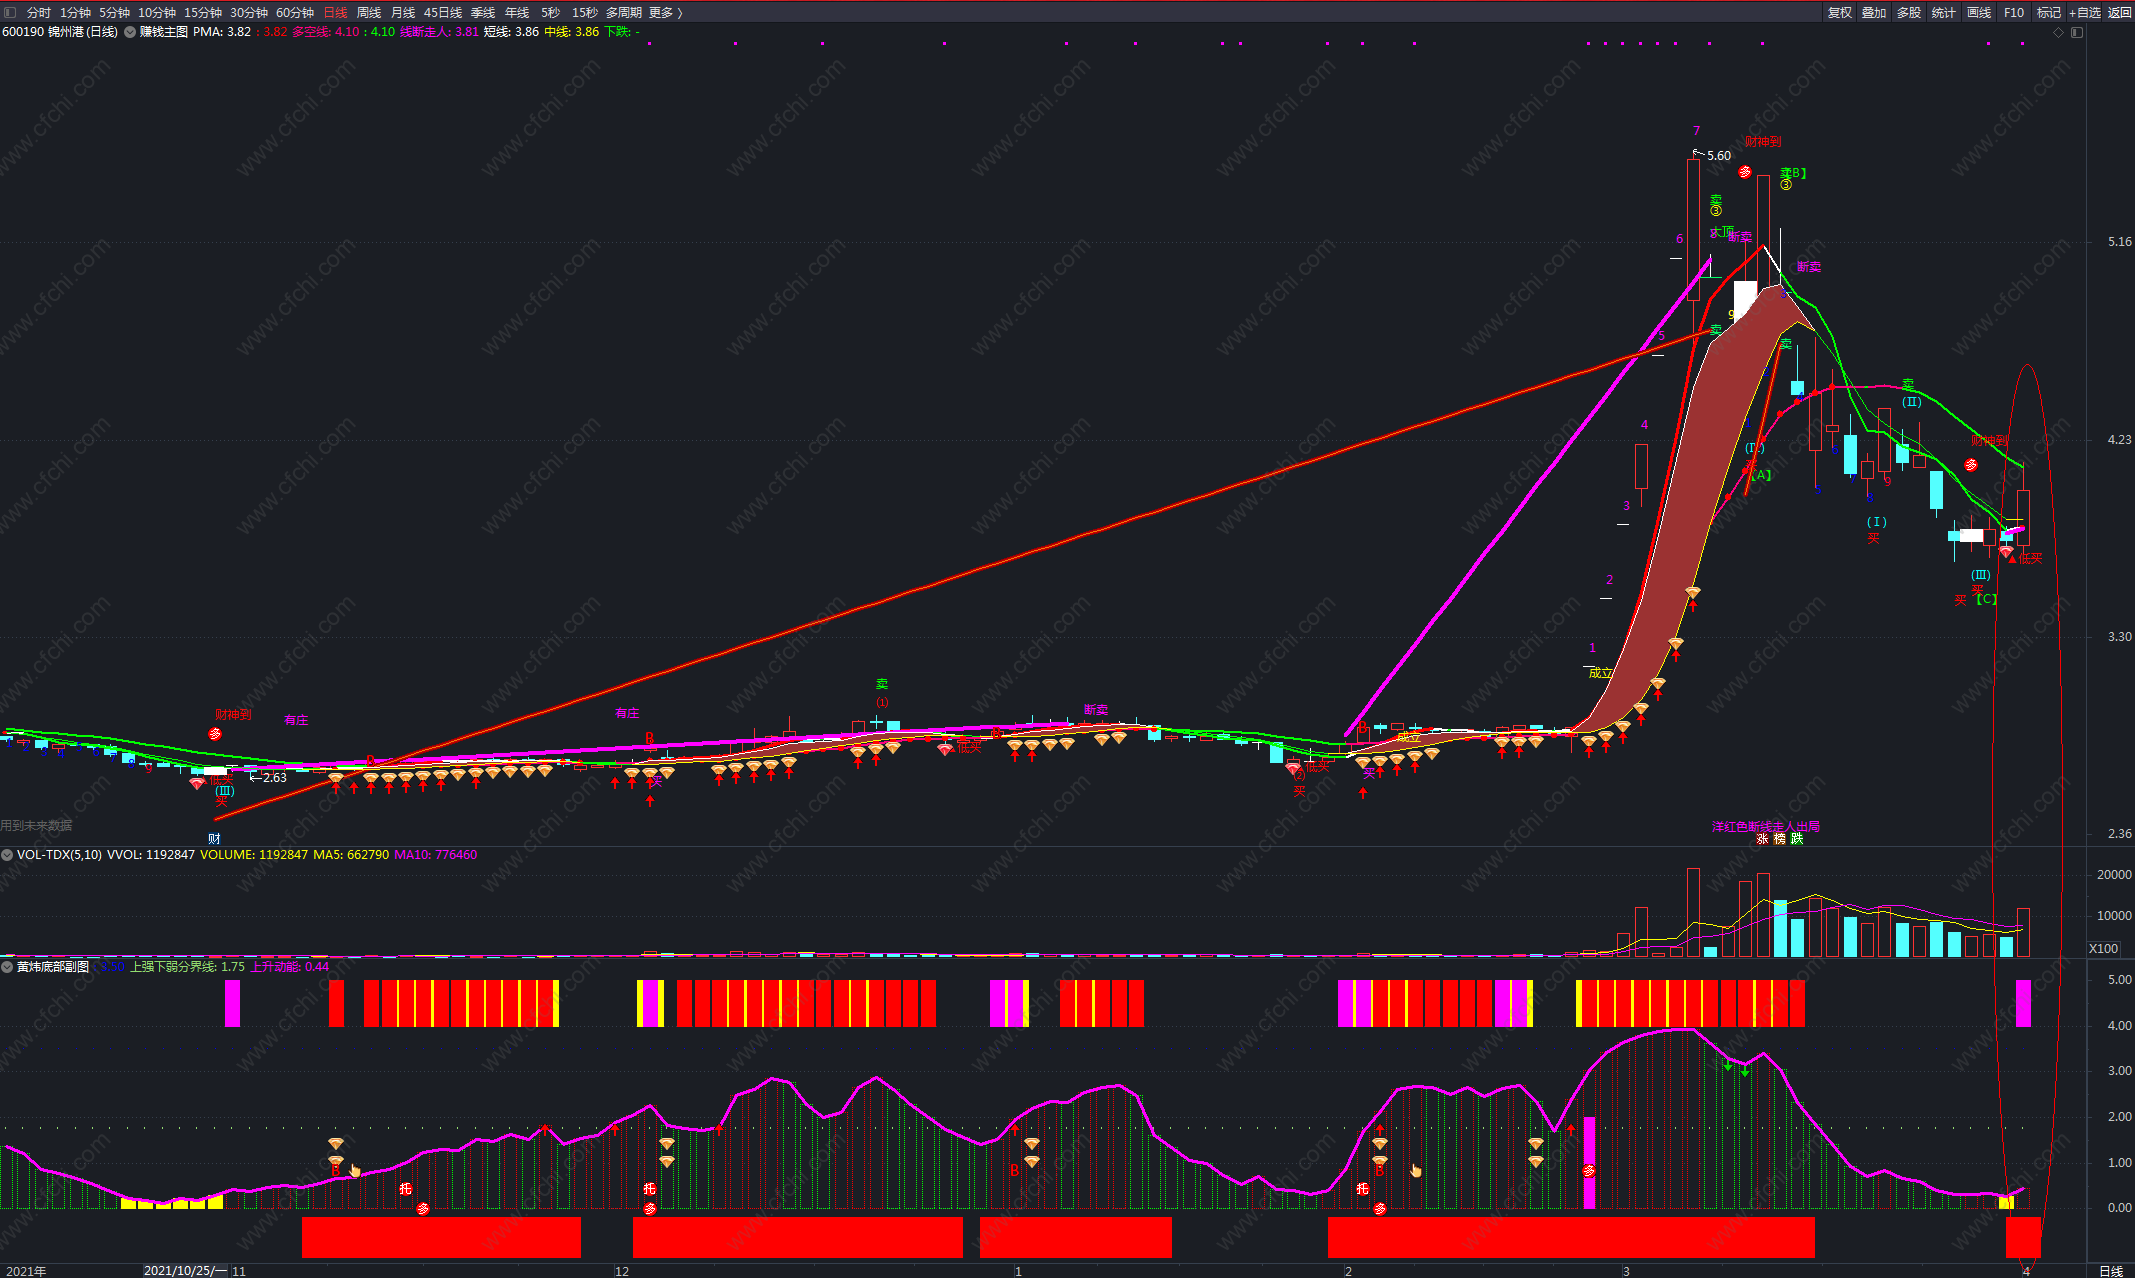The height and width of the screenshot is (1278, 2135).
Task: Click the panel layout icon before 分时
Action: tap(10, 12)
